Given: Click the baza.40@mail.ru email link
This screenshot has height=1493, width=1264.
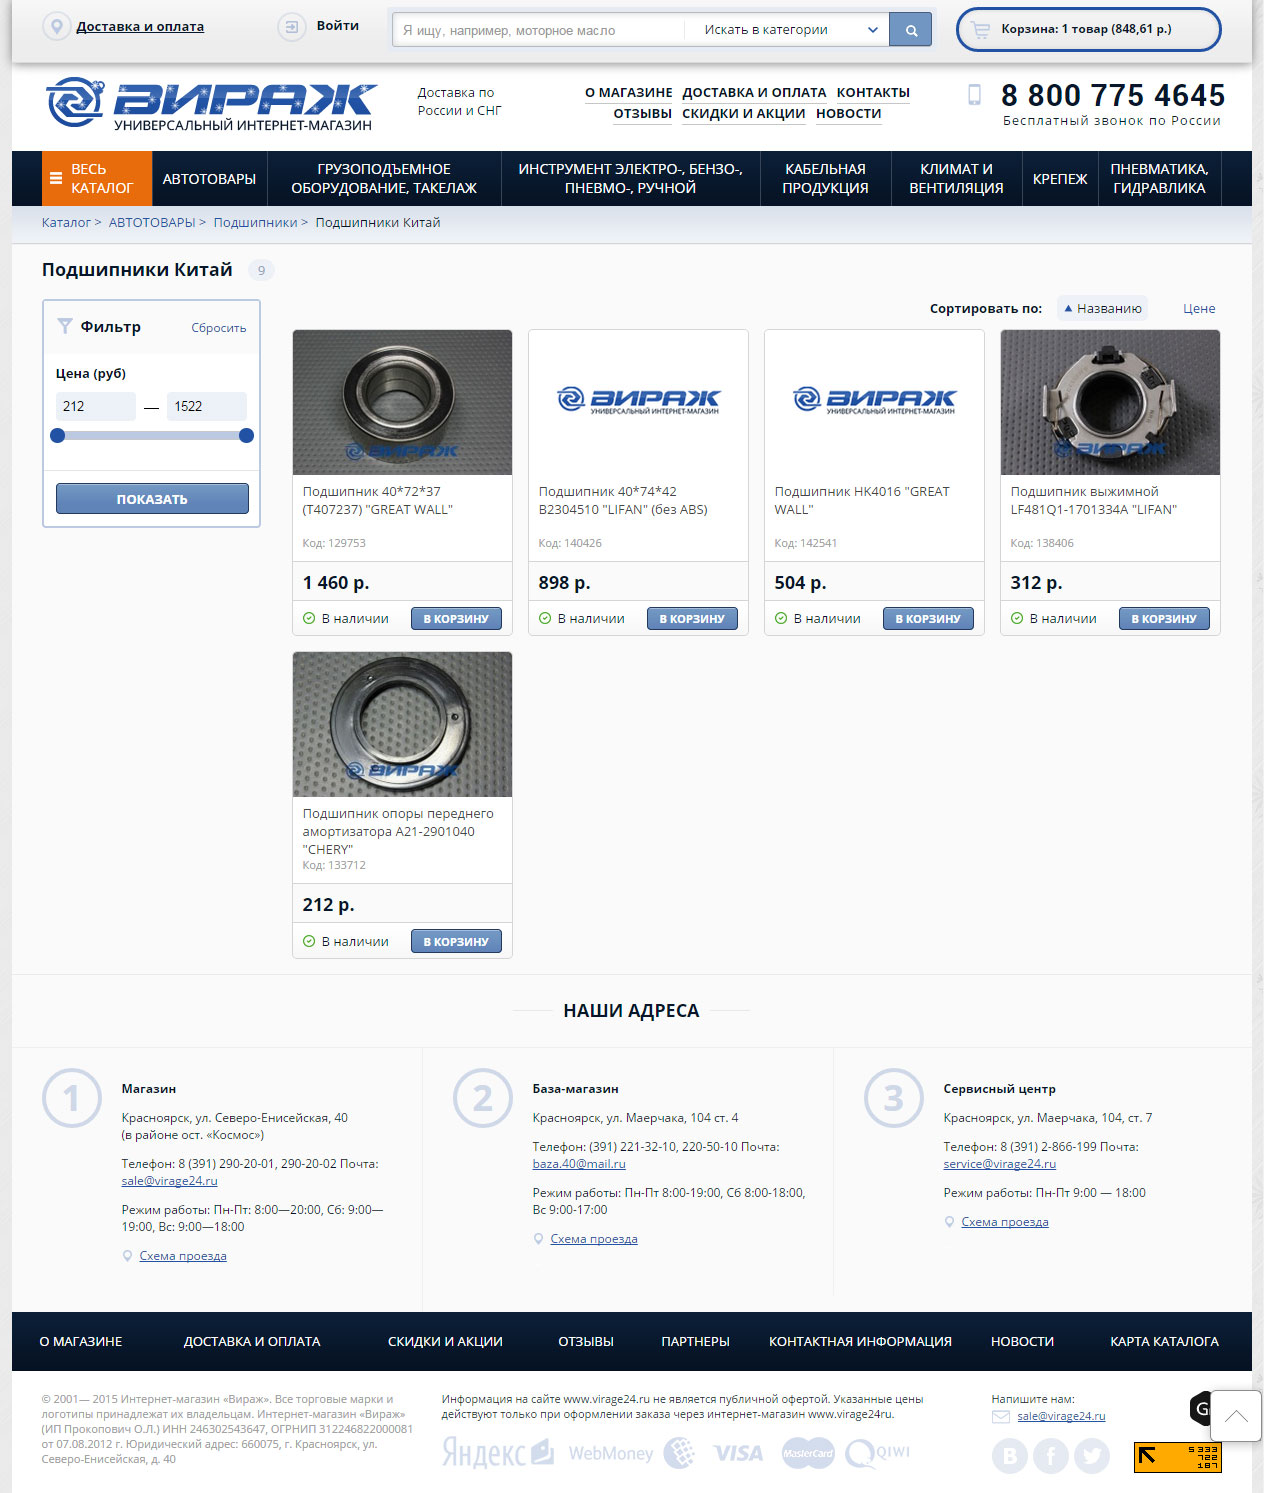Looking at the screenshot, I should pyautogui.click(x=579, y=1164).
